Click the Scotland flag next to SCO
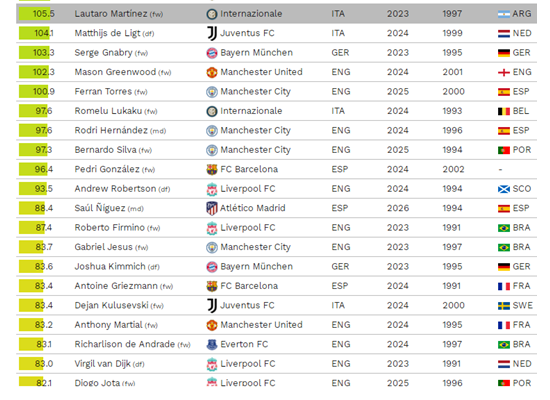Image resolution: width=550 pixels, height=400 pixels. (504, 189)
